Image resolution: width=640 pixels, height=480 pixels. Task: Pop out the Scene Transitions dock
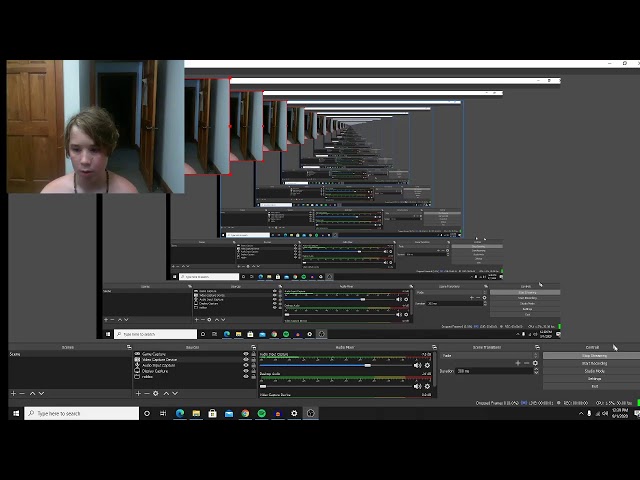(x=537, y=347)
